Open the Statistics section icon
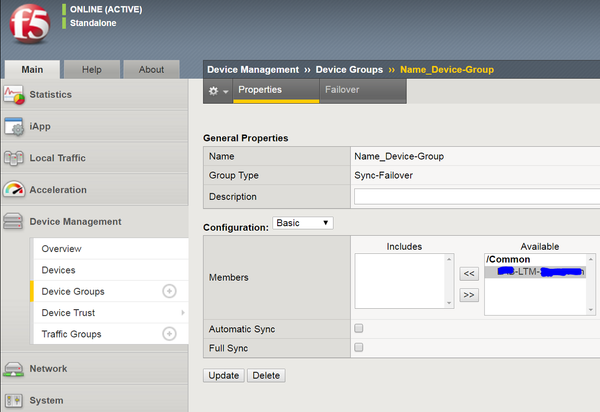Screen dimensions: 600x412 [15, 95]
